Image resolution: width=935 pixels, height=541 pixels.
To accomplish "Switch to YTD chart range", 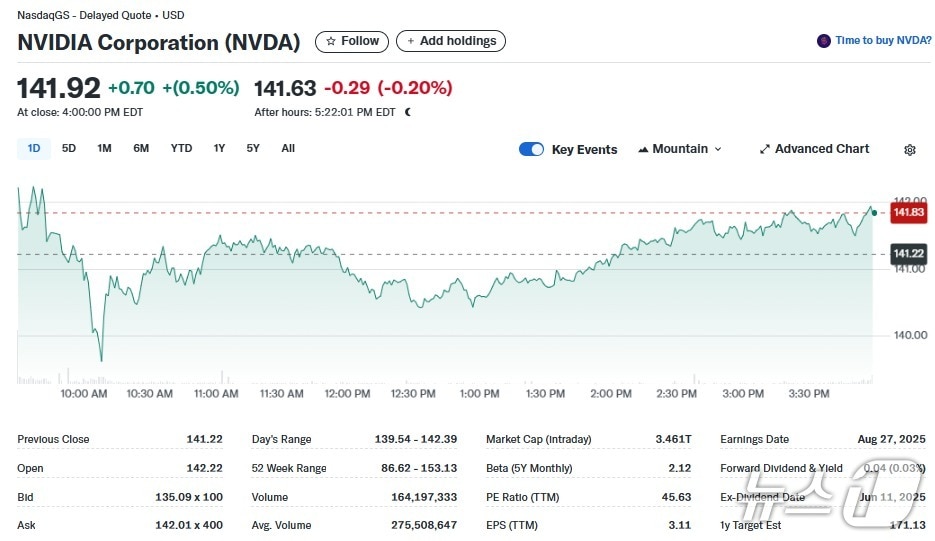I will pos(181,148).
